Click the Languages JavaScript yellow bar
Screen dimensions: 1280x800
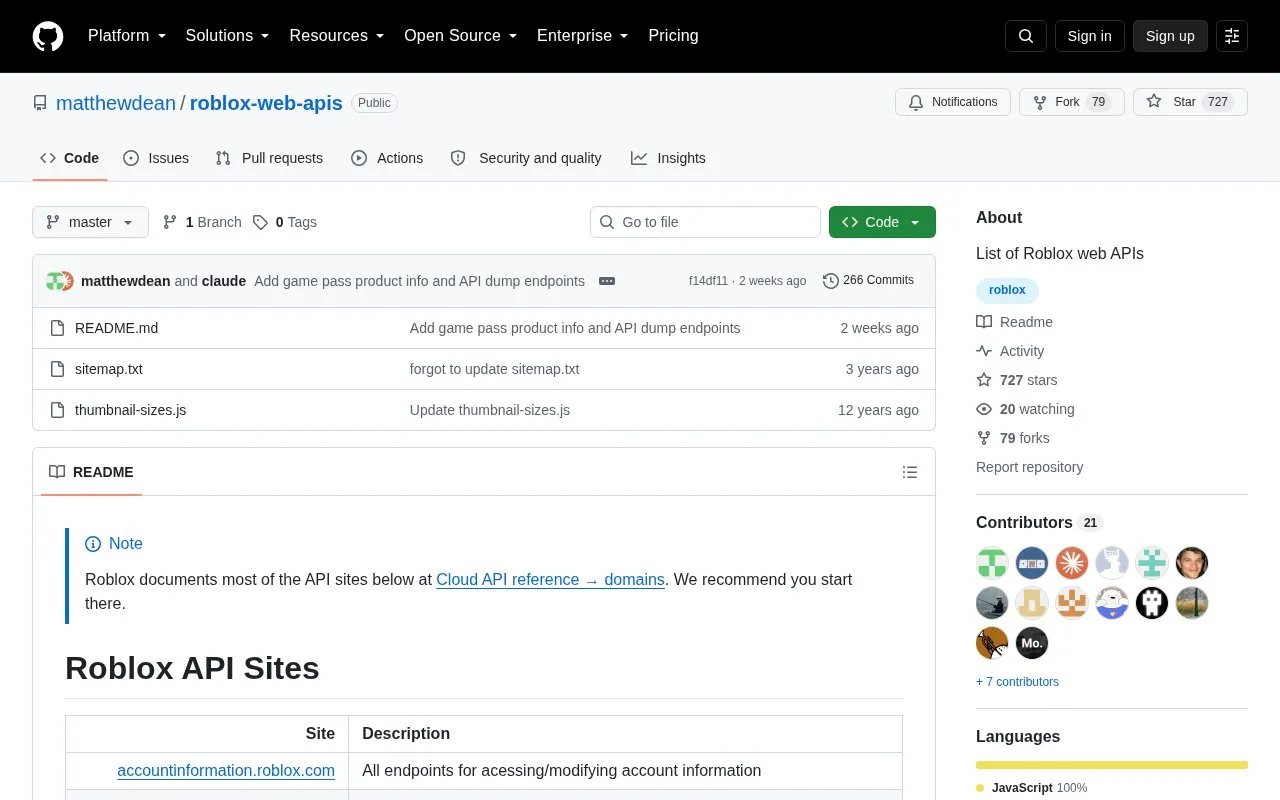tap(1112, 765)
